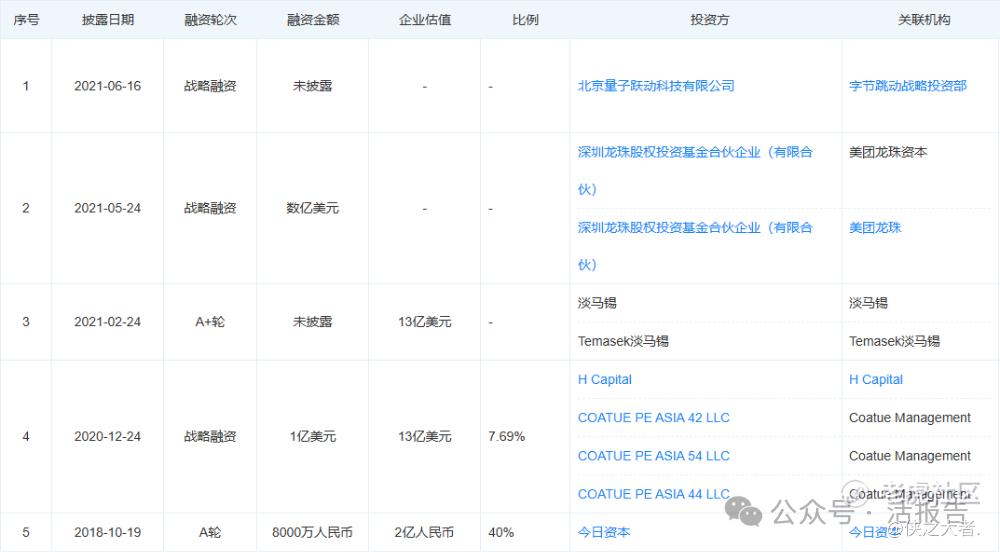Select 未披露 amount in the 2021-06-16 row

click(312, 86)
